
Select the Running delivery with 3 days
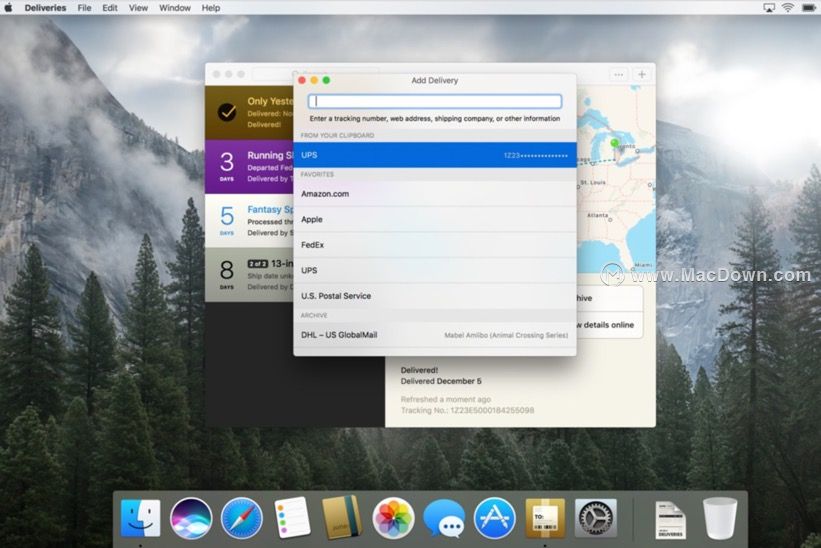249,167
